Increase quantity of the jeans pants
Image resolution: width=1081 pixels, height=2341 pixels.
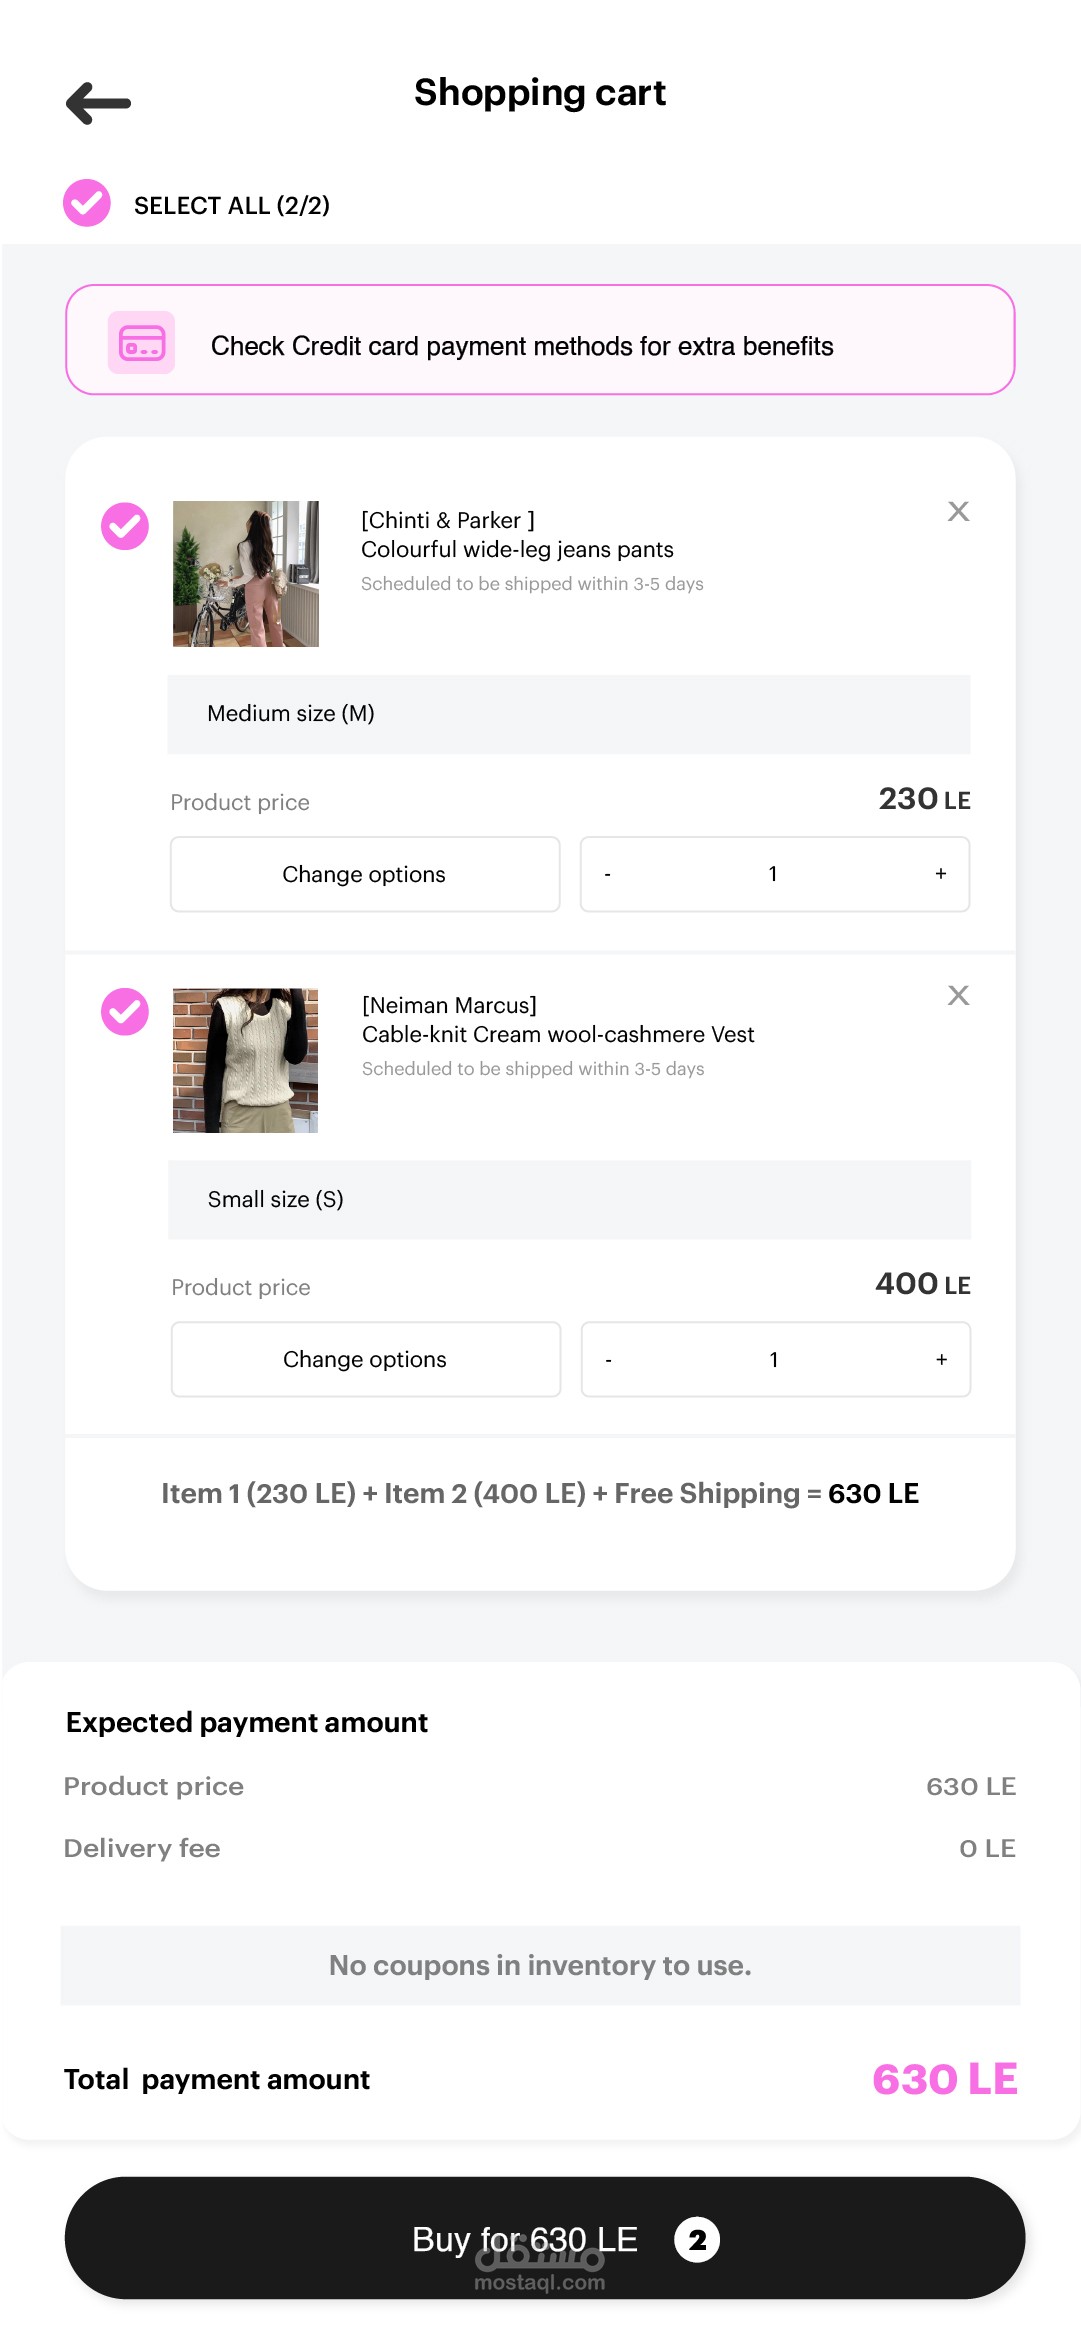pyautogui.click(x=940, y=874)
